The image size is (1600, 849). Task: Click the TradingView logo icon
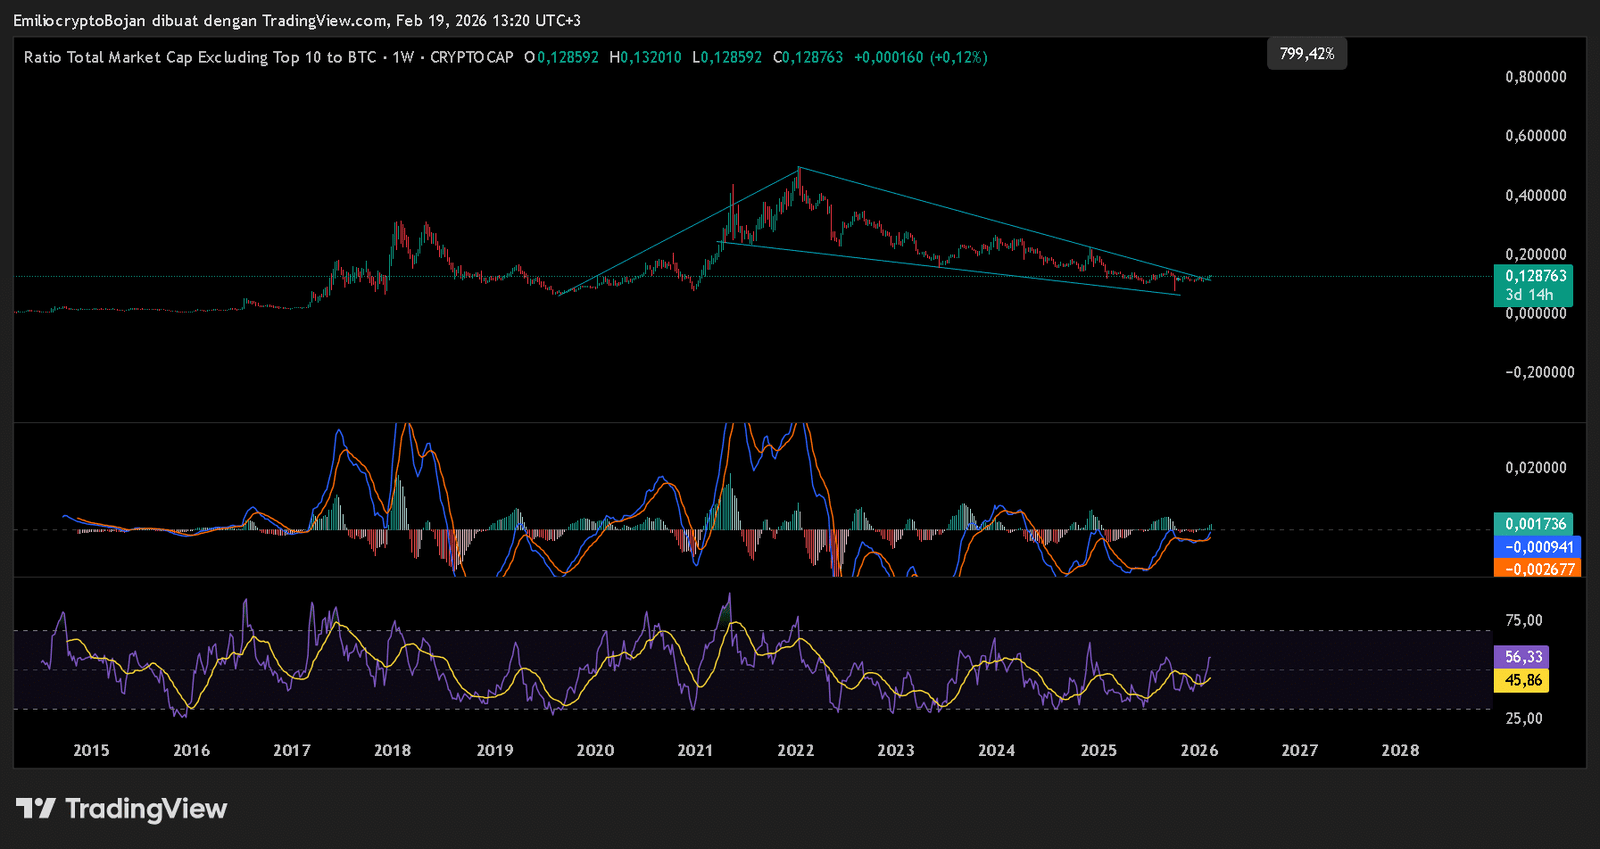pos(36,808)
